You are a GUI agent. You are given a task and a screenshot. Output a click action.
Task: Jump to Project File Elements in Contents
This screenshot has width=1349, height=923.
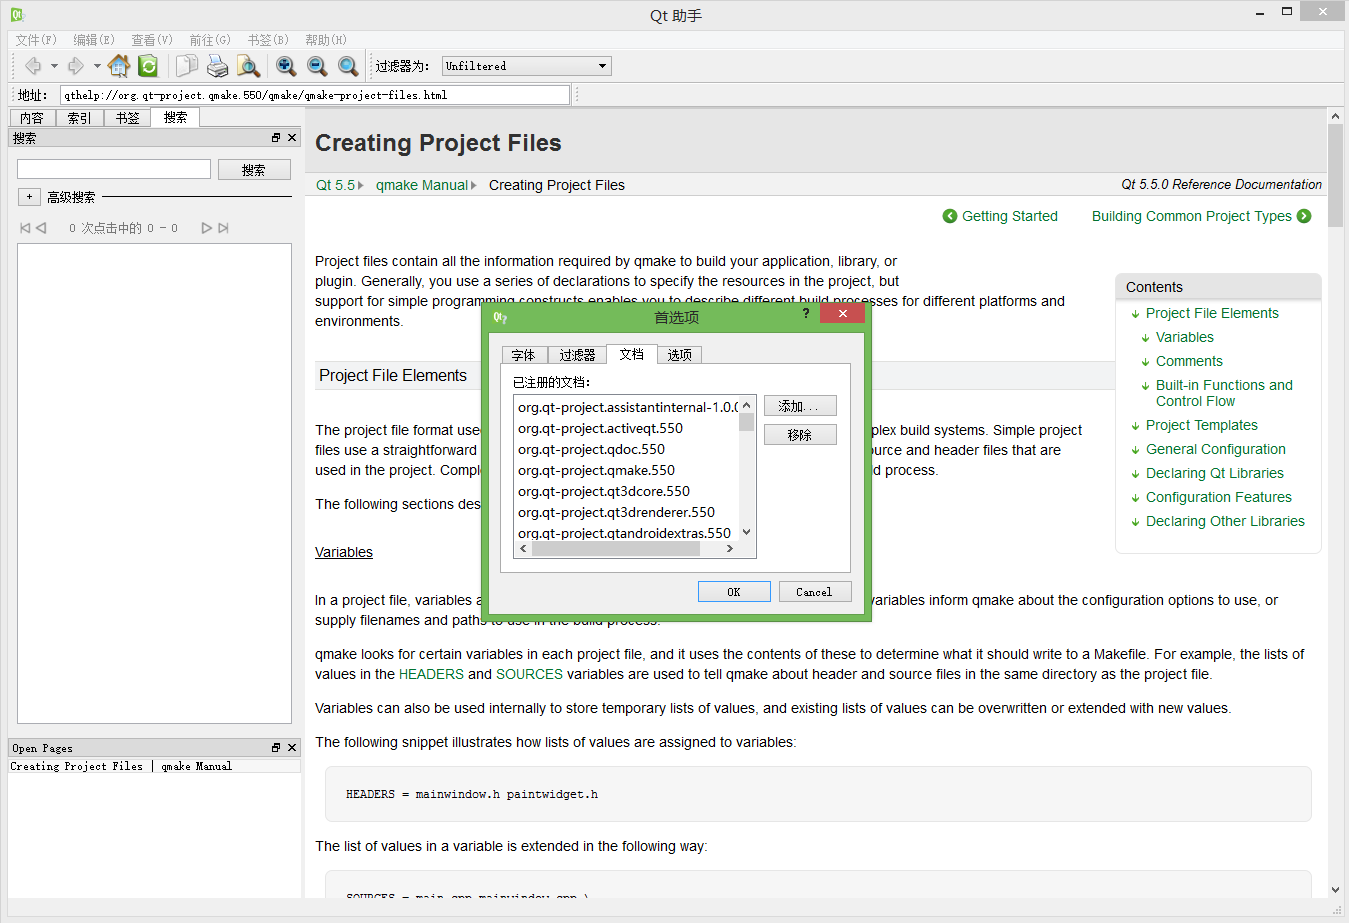pyautogui.click(x=1212, y=313)
